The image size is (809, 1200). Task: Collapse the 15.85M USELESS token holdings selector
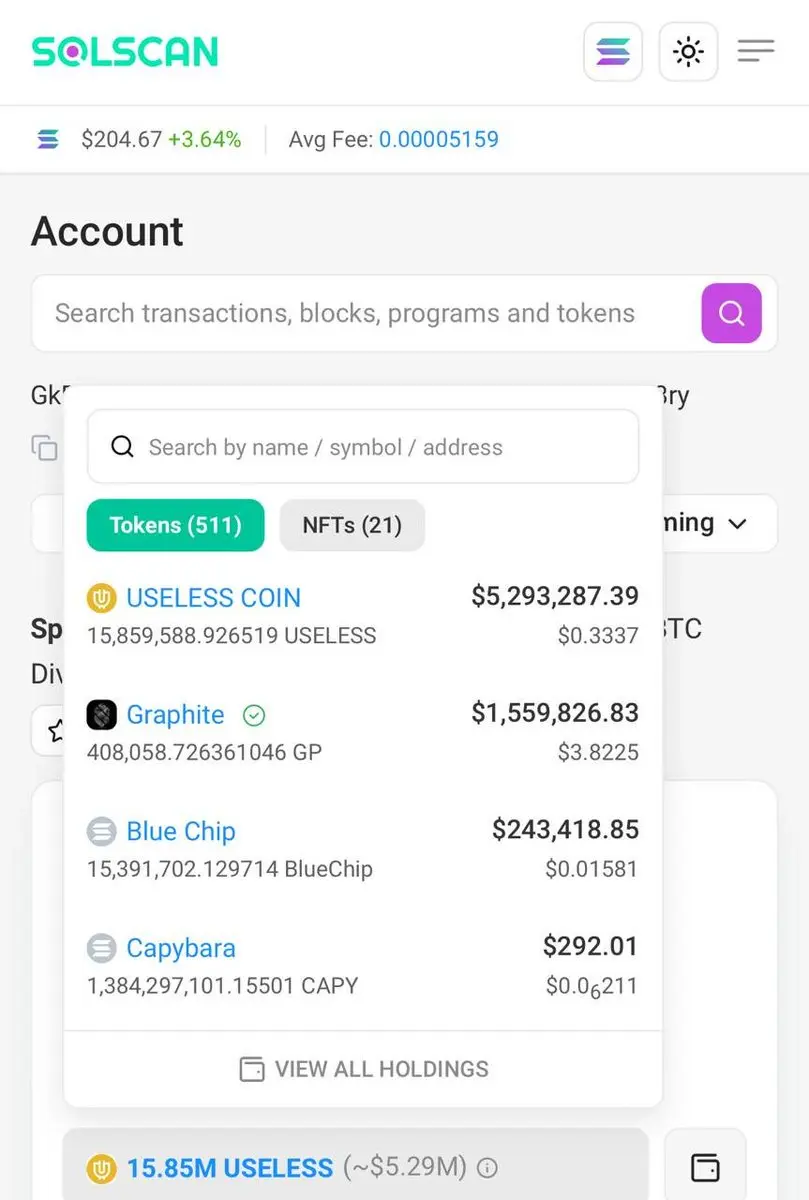[356, 1165]
